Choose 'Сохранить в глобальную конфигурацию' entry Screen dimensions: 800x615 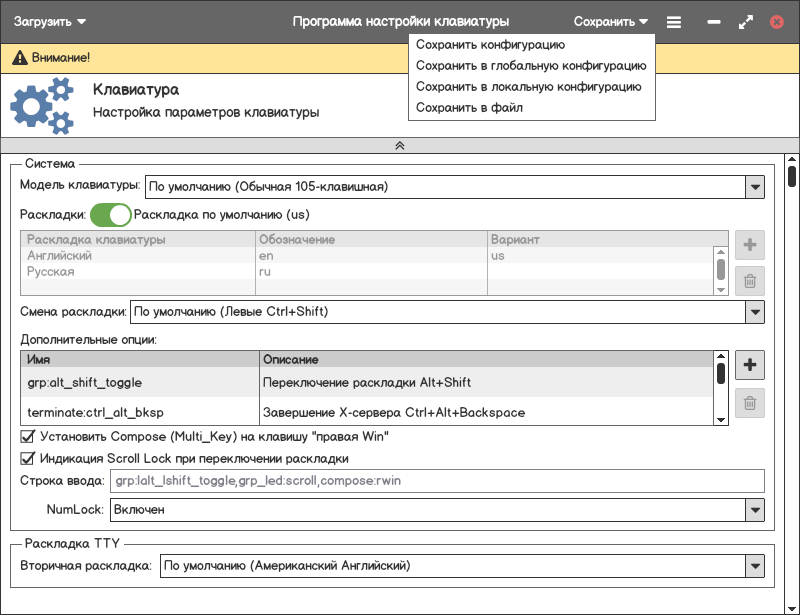pyautogui.click(x=530, y=66)
